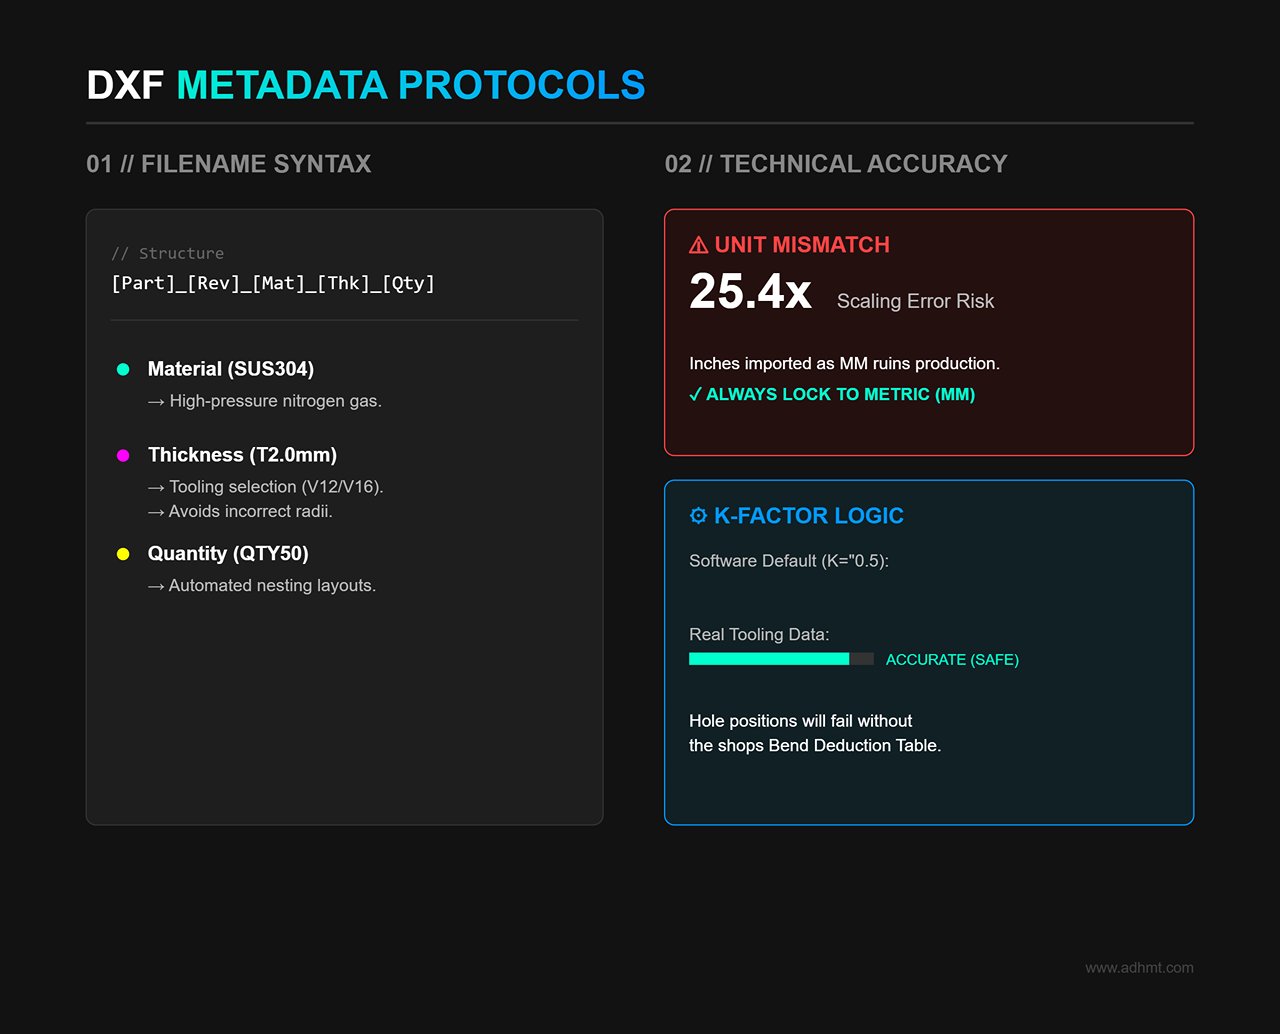The height and width of the screenshot is (1034, 1280).
Task: Click the ACCURATE (SAFE) label
Action: (x=952, y=660)
